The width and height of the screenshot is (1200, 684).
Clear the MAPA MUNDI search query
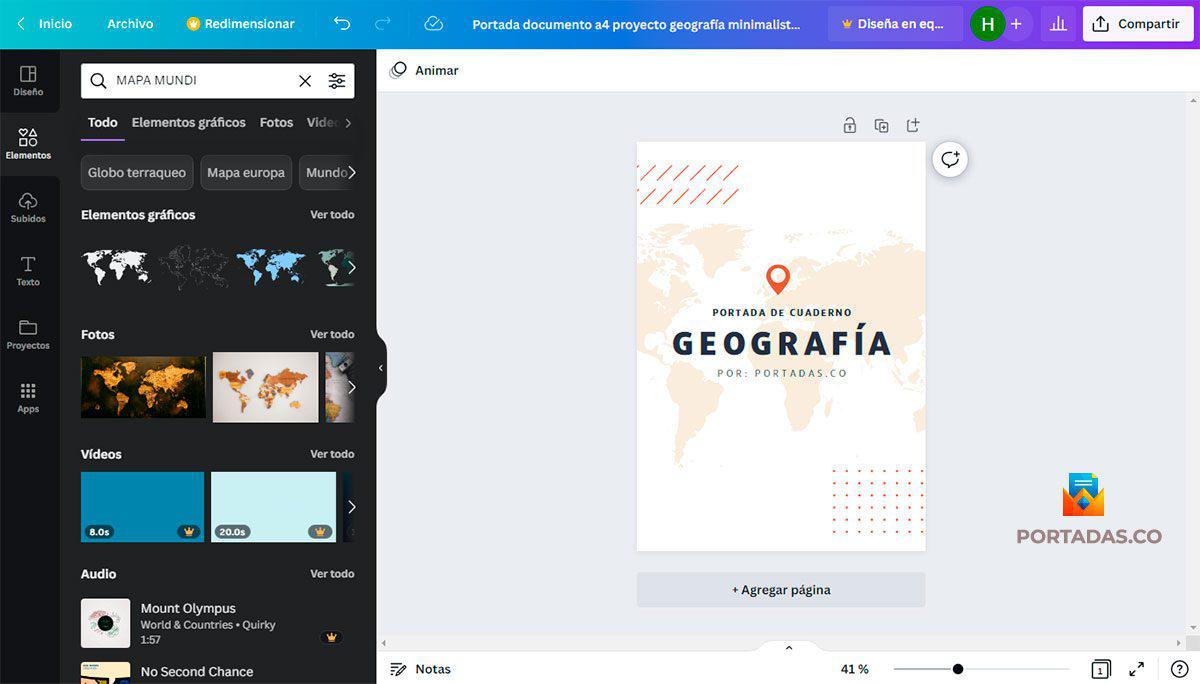[x=305, y=80]
